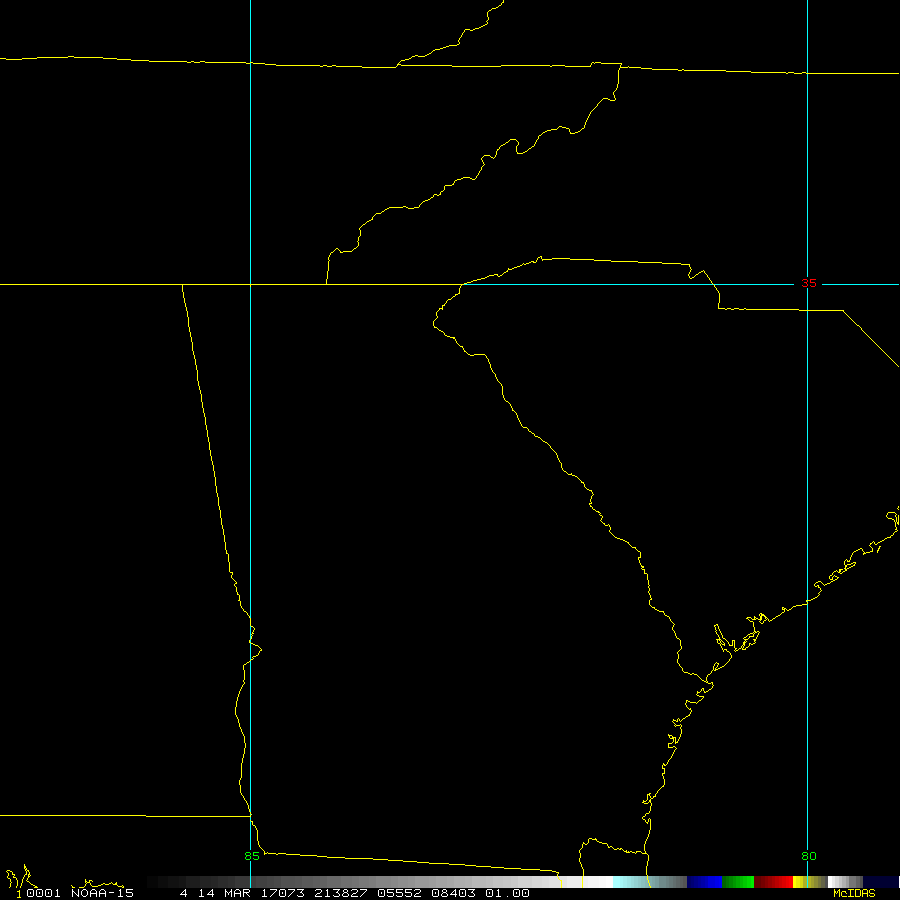This screenshot has width=900, height=900.
Task: Click the McIDAS label
Action: coord(854,893)
